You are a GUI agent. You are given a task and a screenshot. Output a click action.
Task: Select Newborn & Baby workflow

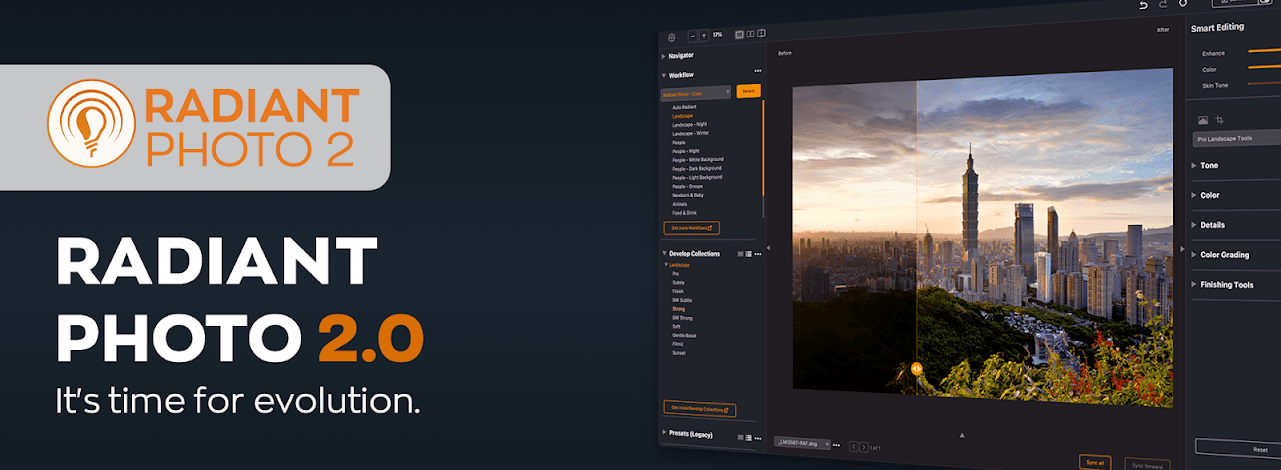[687, 195]
